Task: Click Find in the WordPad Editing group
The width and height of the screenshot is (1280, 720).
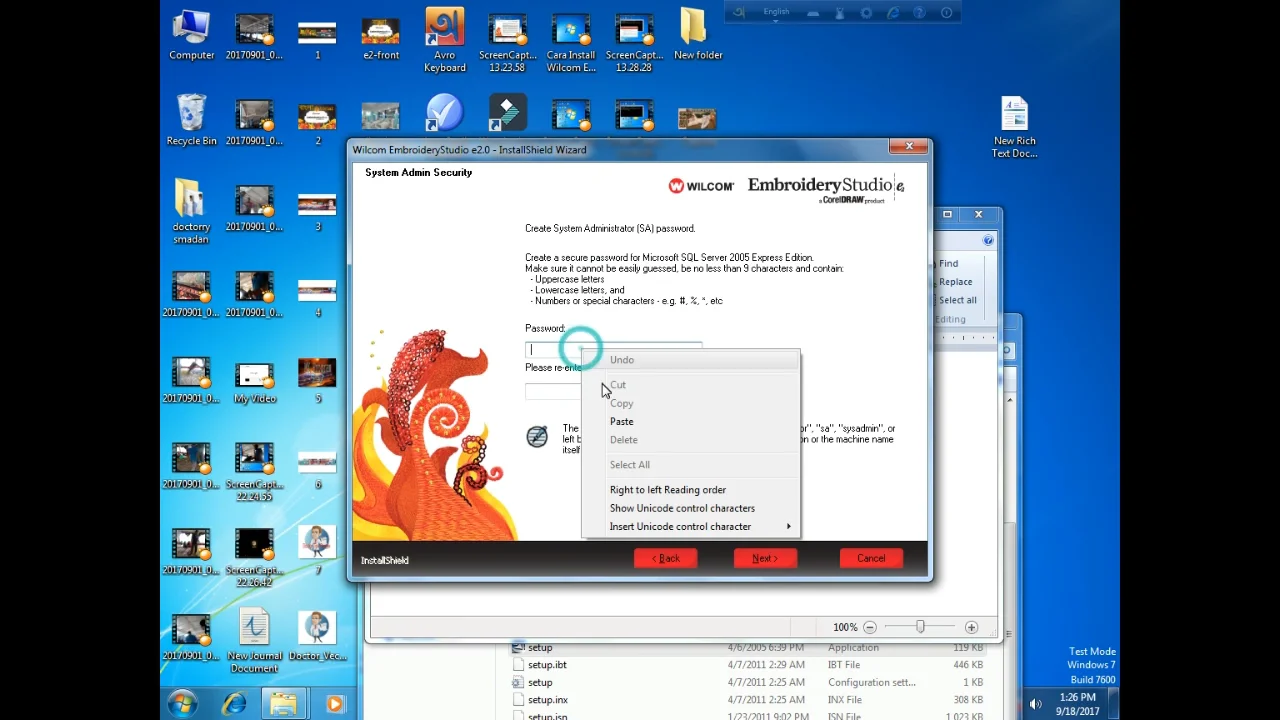Action: pyautogui.click(x=948, y=263)
